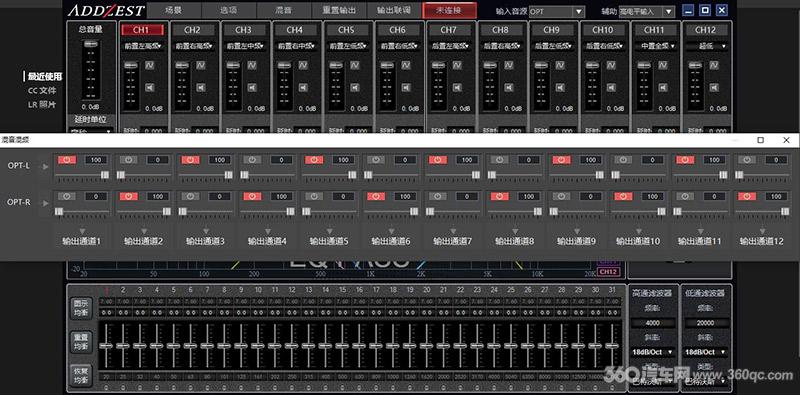The width and height of the screenshot is (800, 395).
Task: Toggle OPT-R power for 输出通道2
Action: [129, 196]
